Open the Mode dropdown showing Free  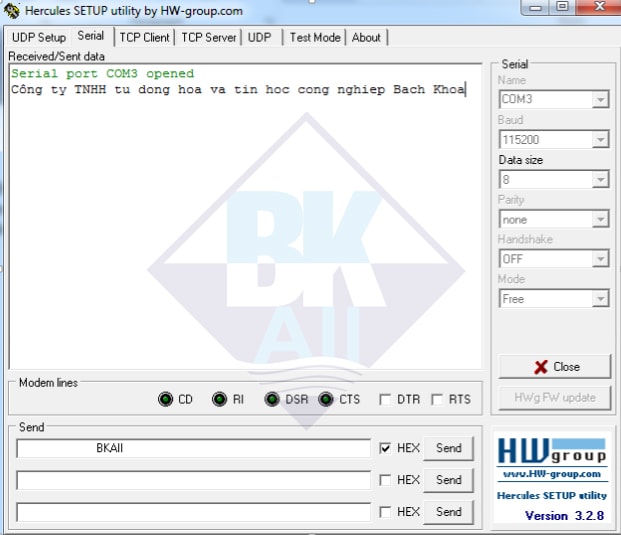pyautogui.click(x=600, y=299)
